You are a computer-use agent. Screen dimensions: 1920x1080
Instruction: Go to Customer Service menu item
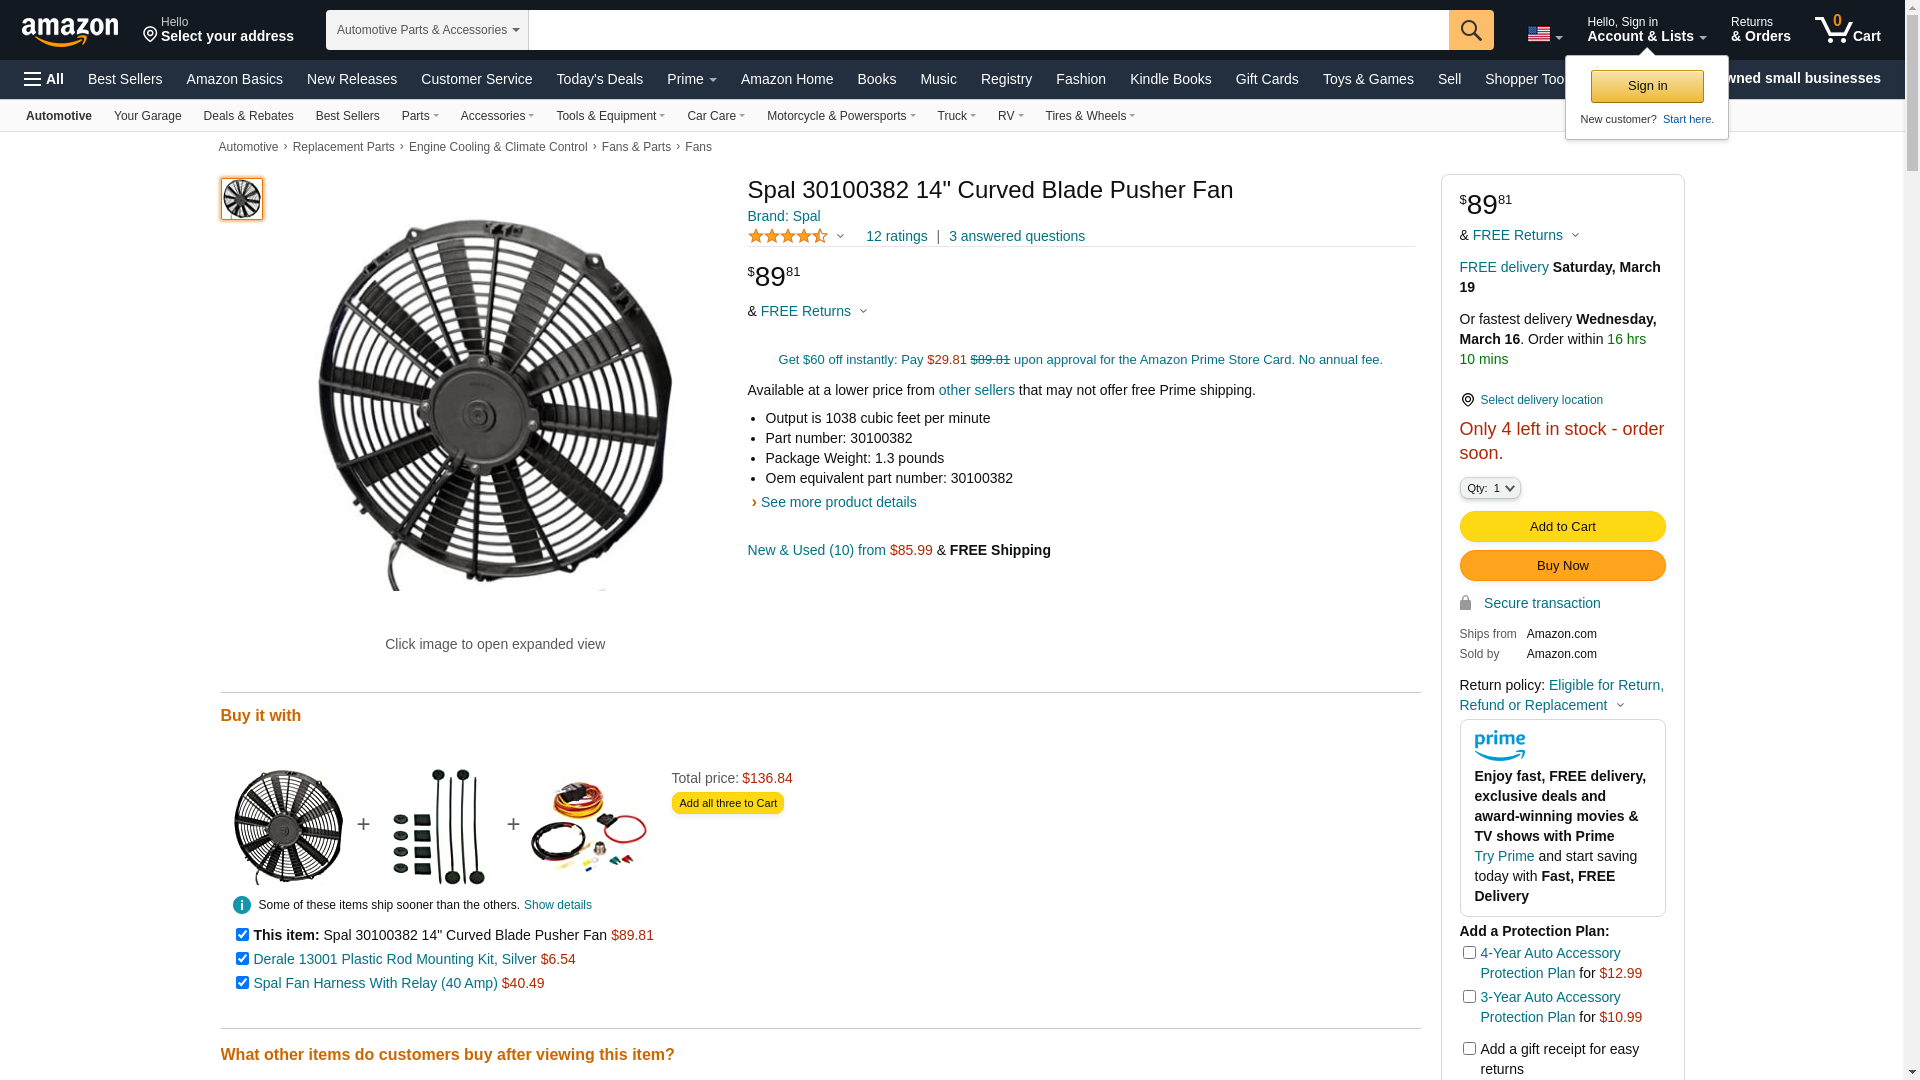(476, 79)
